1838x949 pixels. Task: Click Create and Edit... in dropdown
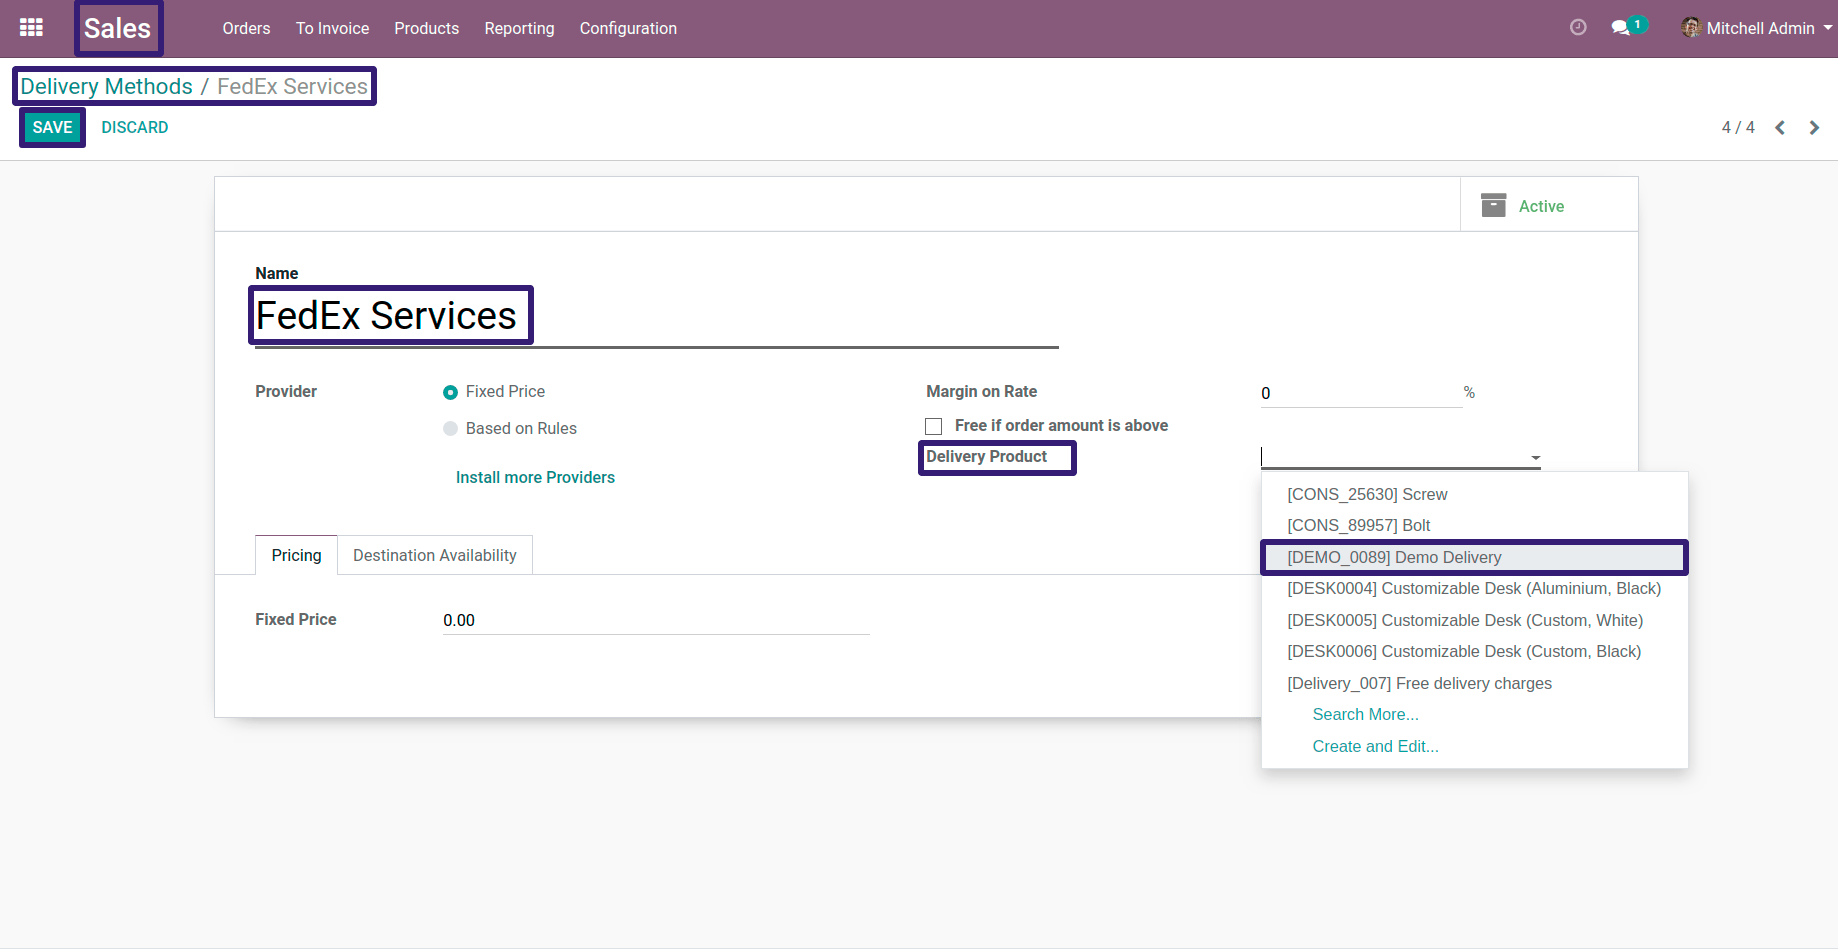pyautogui.click(x=1375, y=746)
